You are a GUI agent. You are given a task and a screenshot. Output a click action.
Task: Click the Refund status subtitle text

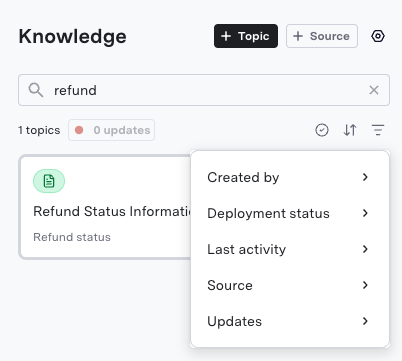[x=72, y=237]
